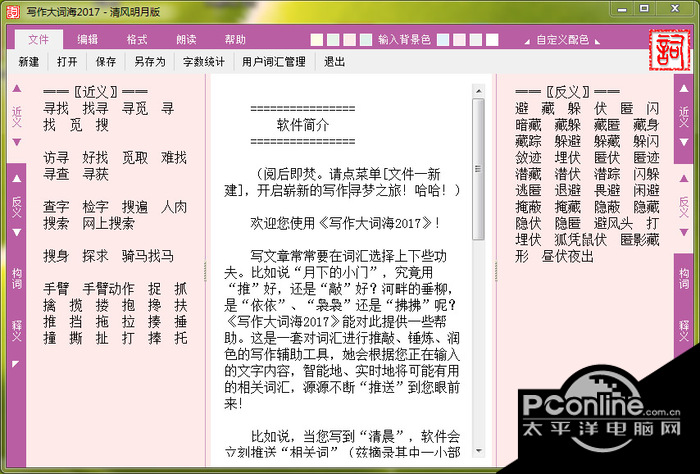
Task: Click the antonym 暗藏
Action: click(x=528, y=125)
